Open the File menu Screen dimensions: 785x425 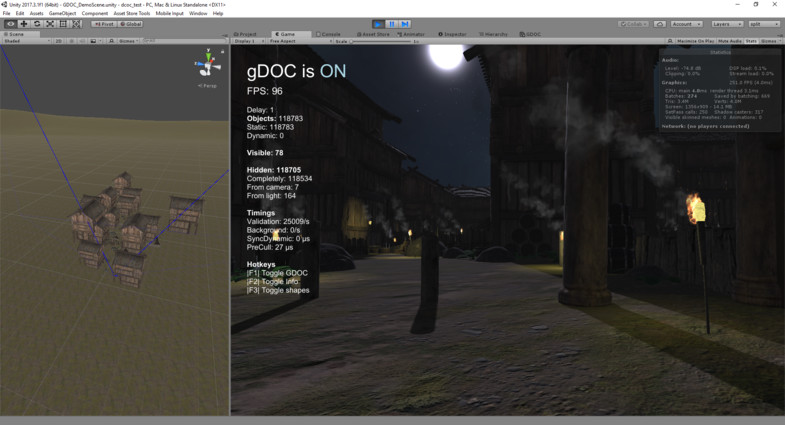tap(7, 14)
